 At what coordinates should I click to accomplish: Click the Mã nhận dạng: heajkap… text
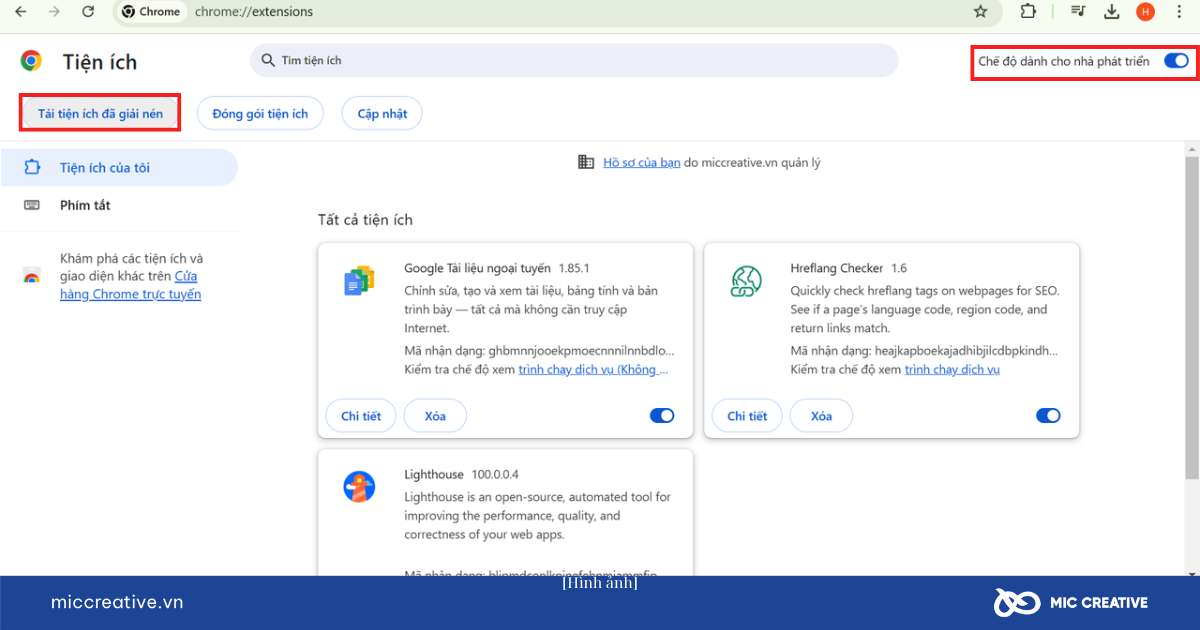click(x=924, y=351)
